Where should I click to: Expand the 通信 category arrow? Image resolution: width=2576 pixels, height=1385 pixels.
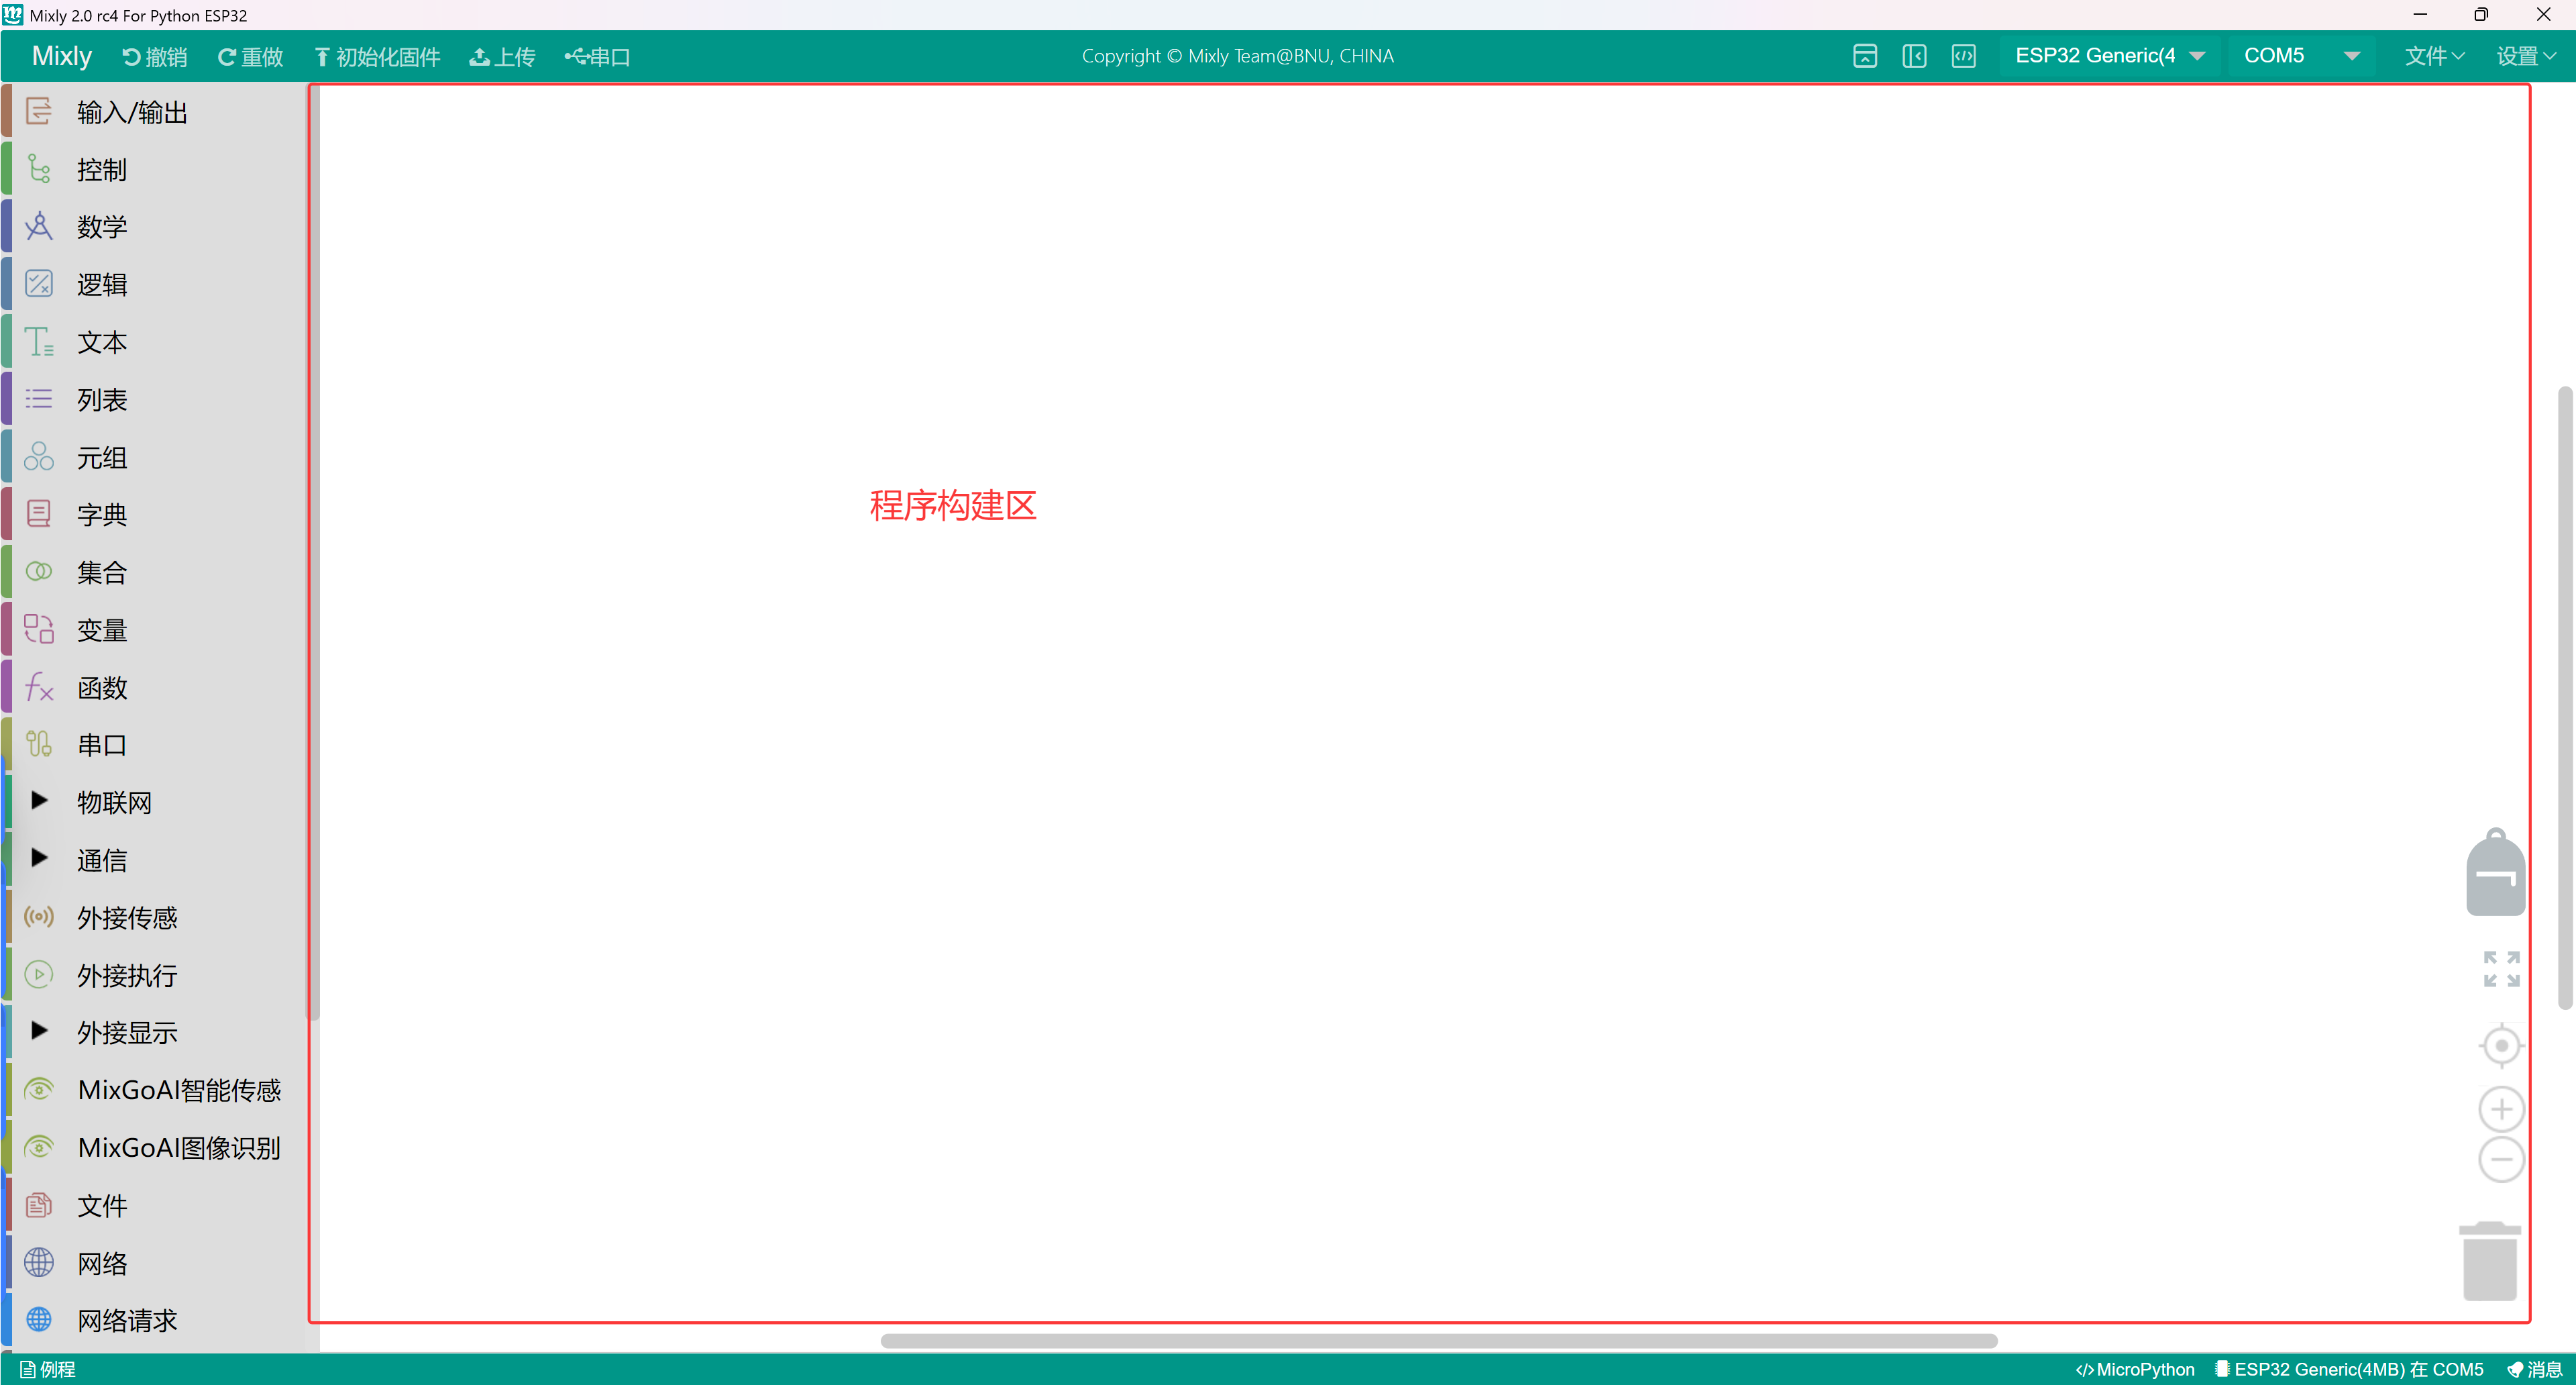click(x=40, y=858)
